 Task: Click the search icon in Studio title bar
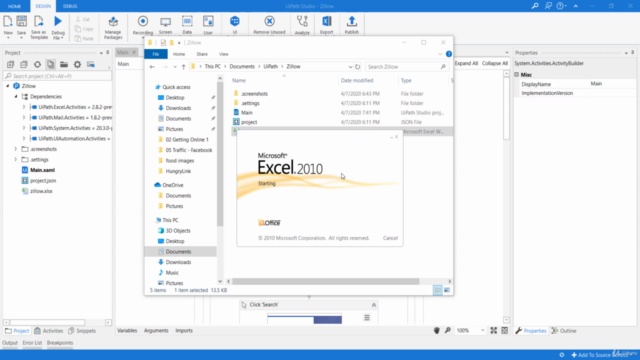[x=535, y=6]
